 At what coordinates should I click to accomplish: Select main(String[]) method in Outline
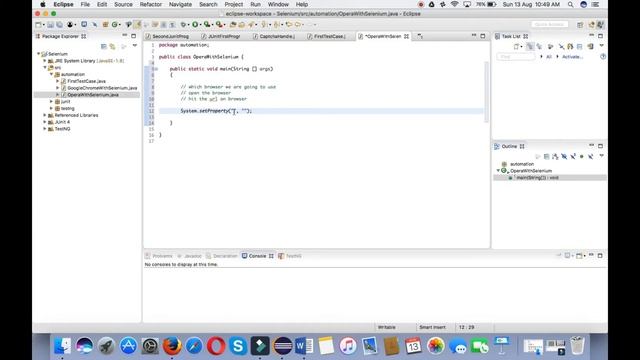point(537,178)
